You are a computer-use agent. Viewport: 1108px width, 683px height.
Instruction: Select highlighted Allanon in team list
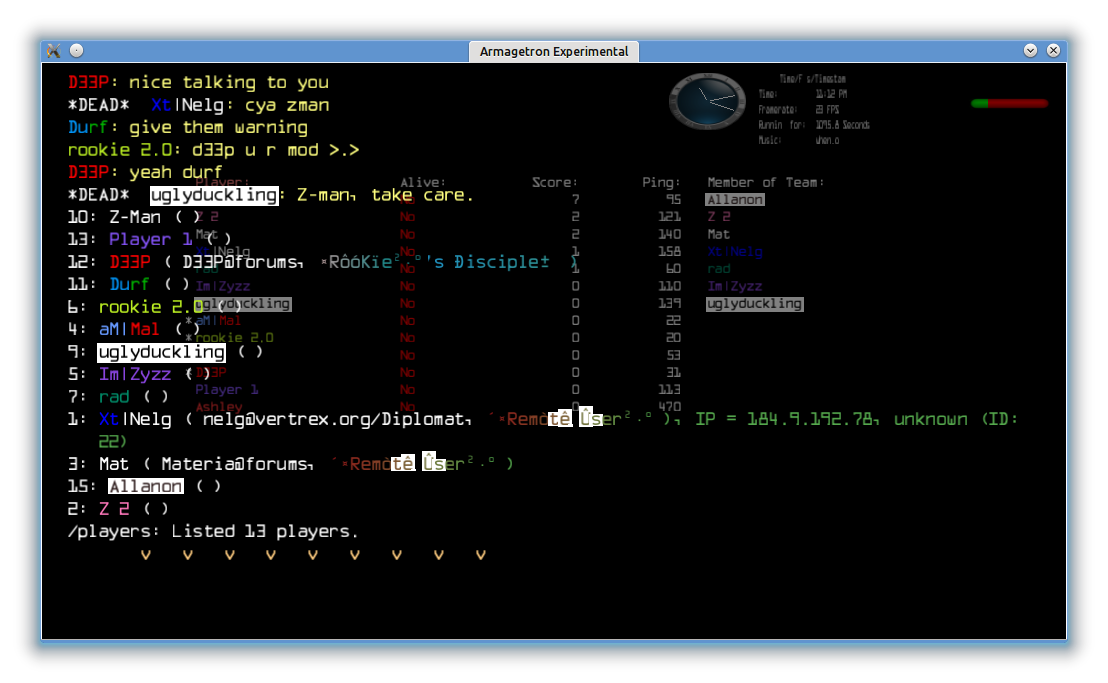pyautogui.click(x=735, y=200)
